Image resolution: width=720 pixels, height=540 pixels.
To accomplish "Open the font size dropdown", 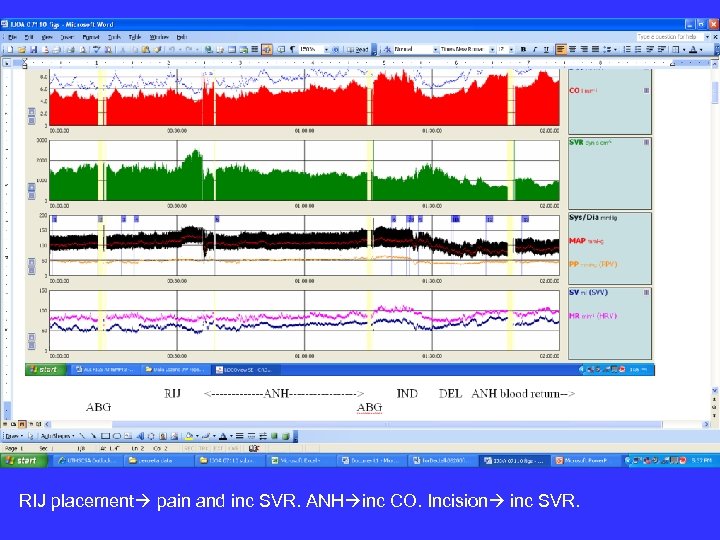I will click(511, 49).
